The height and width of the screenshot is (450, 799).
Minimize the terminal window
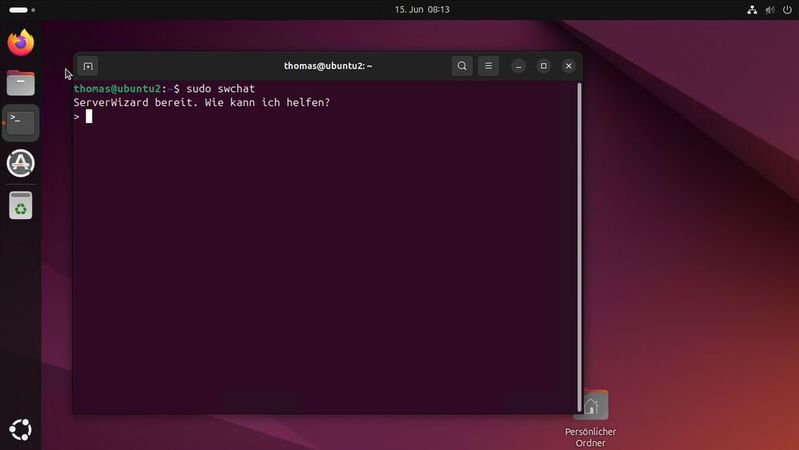click(x=518, y=66)
